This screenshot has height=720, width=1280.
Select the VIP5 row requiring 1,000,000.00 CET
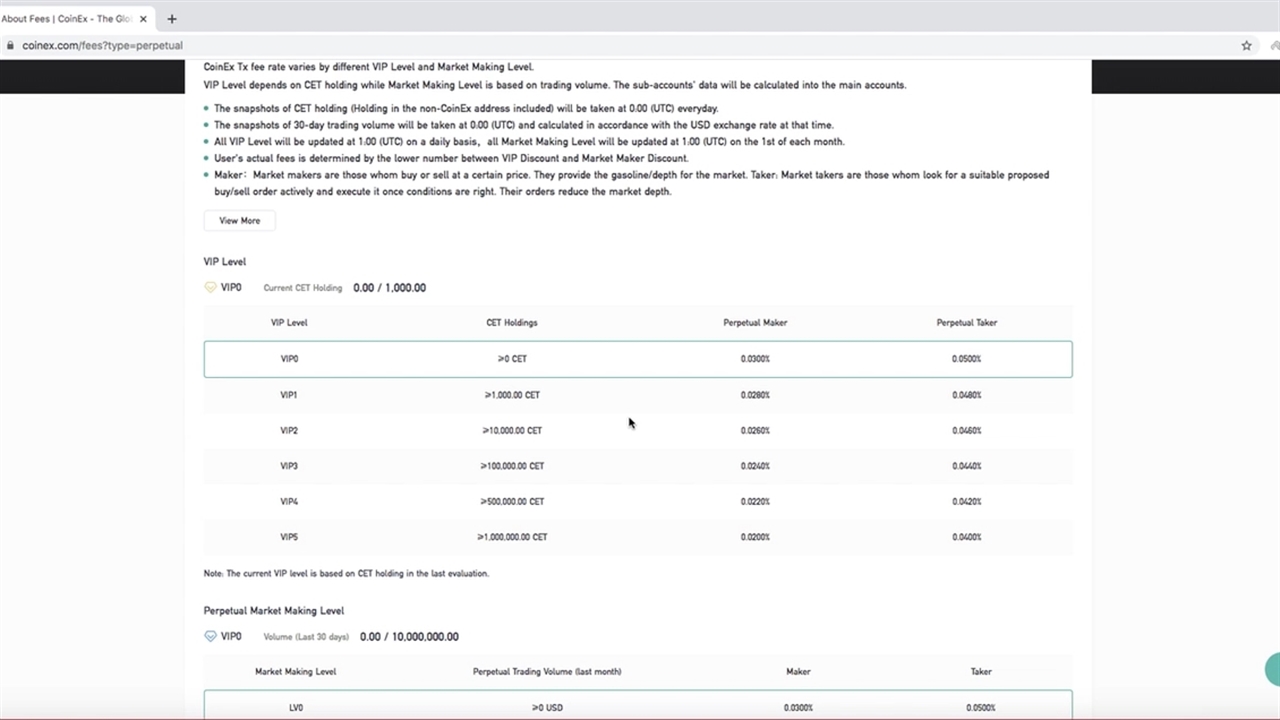(x=637, y=537)
